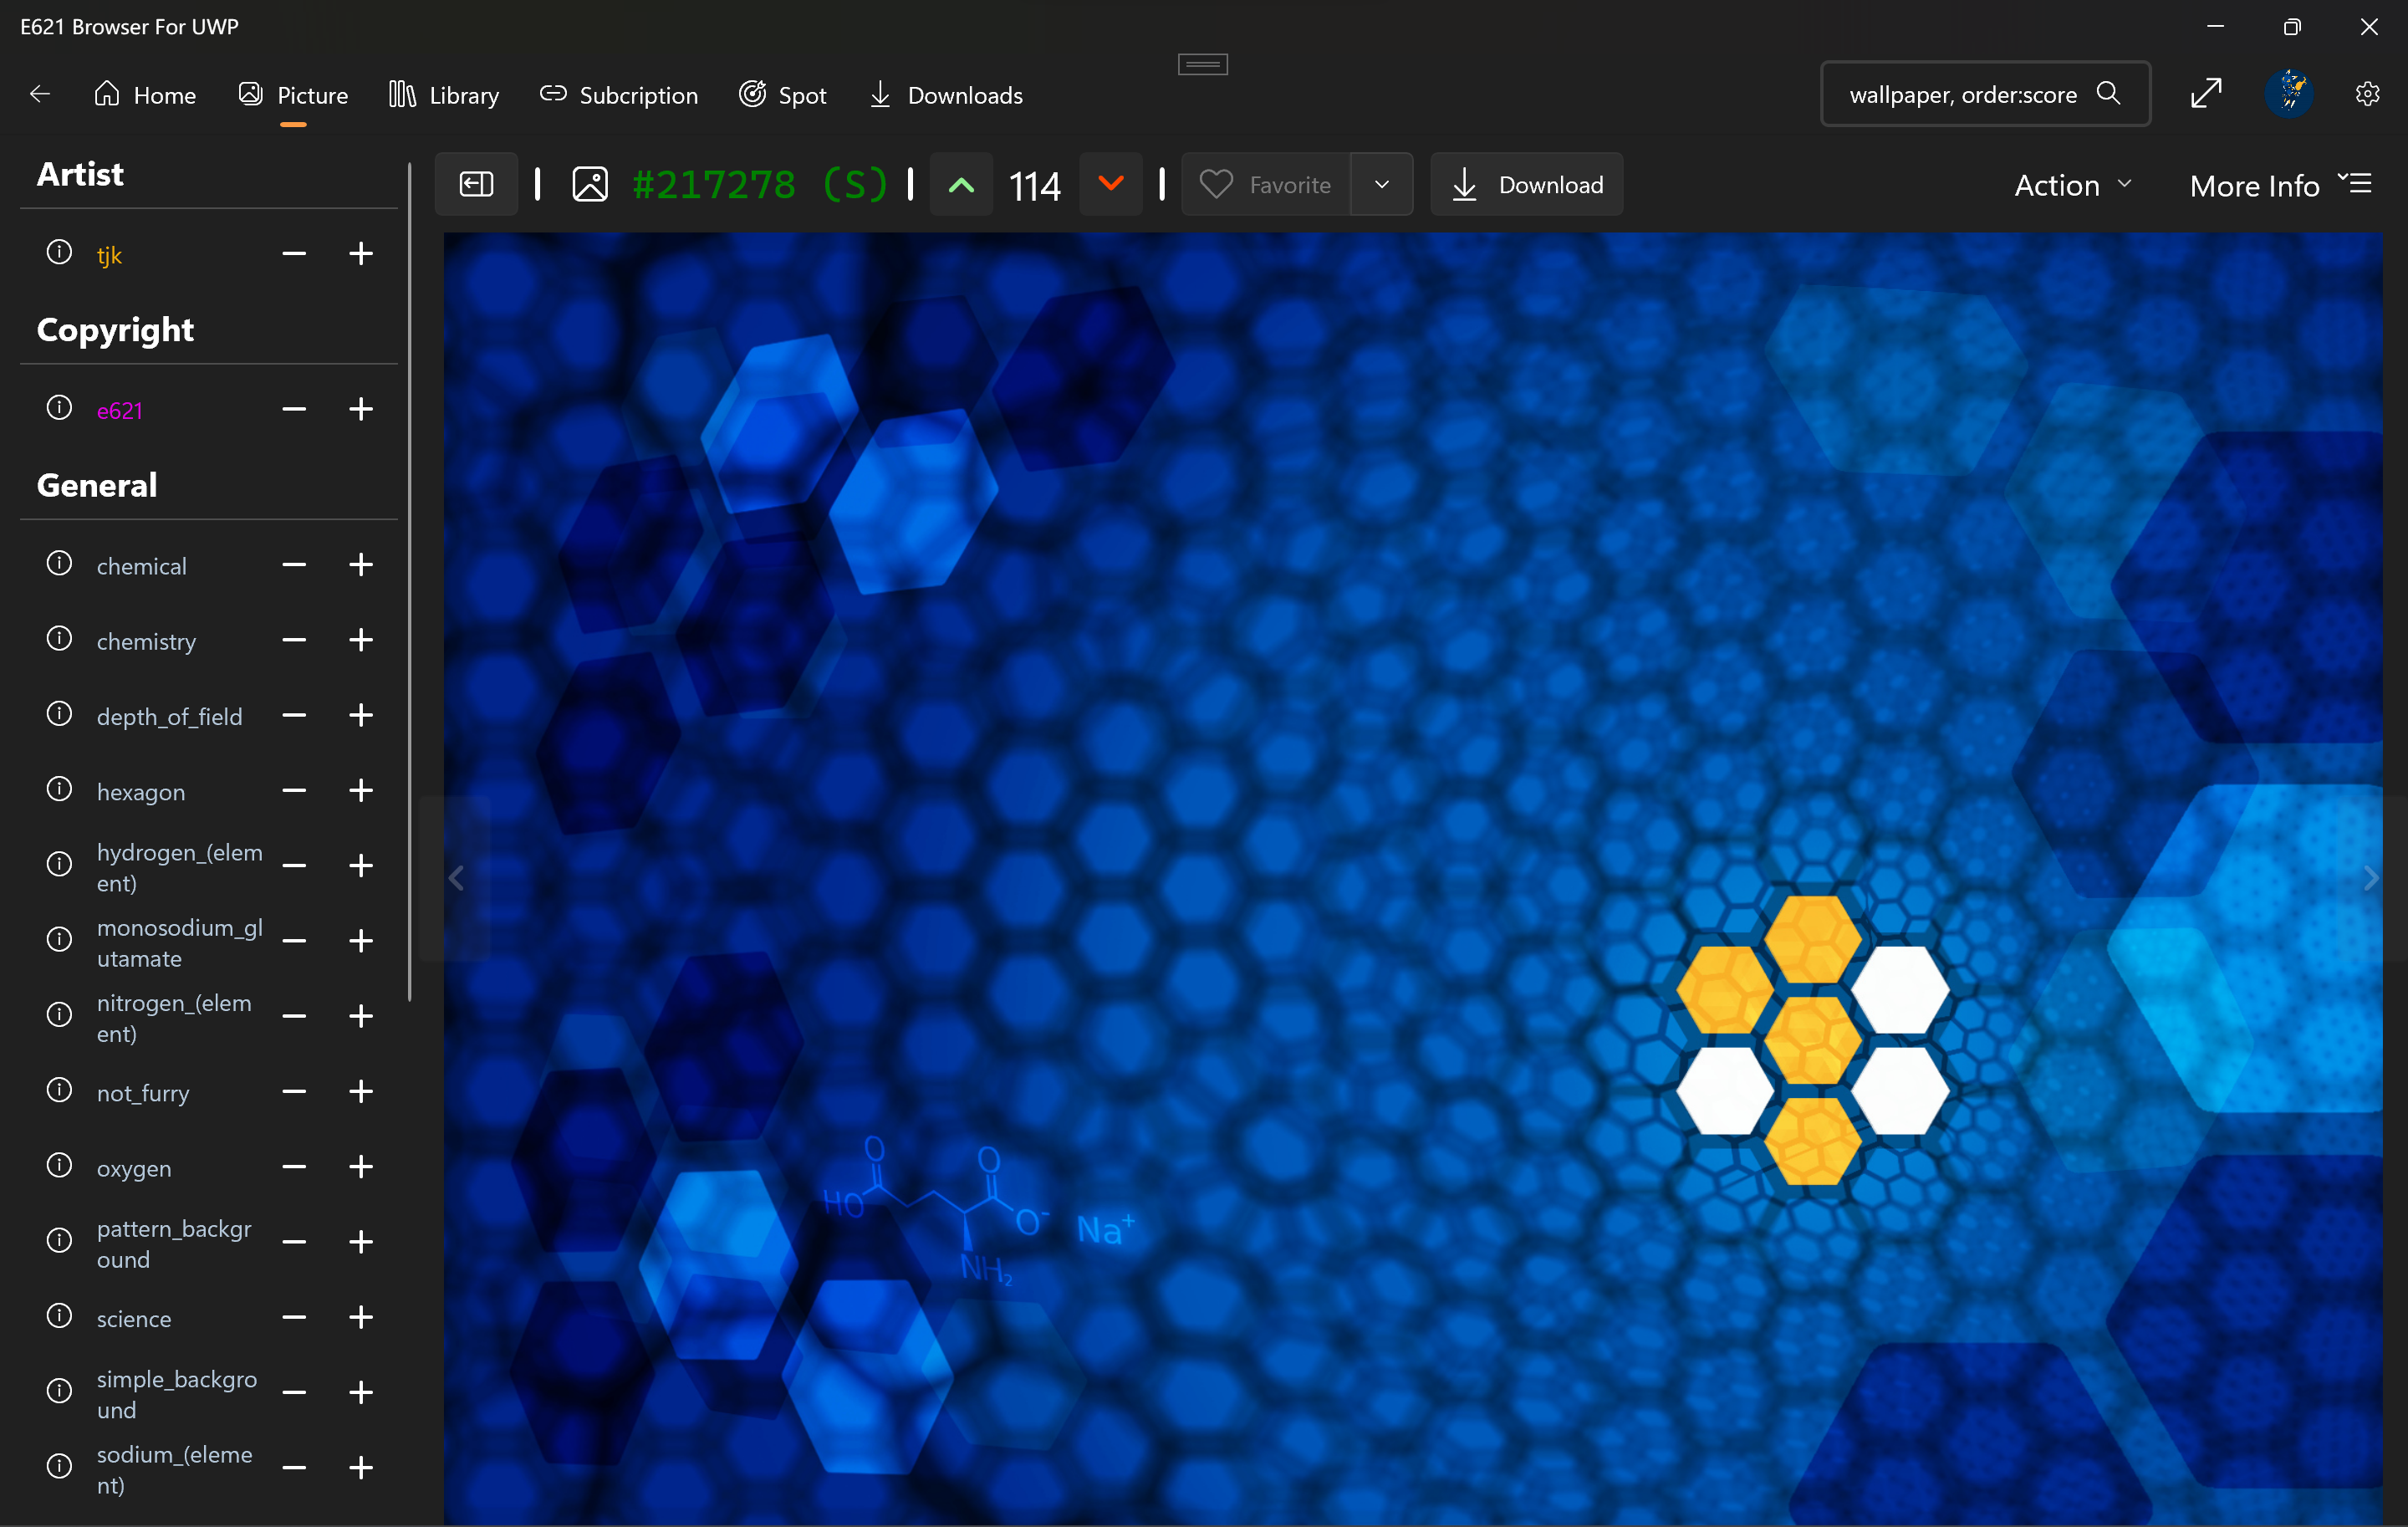
Task: Open artist tag tjk link
Action: pyautogui.click(x=109, y=255)
